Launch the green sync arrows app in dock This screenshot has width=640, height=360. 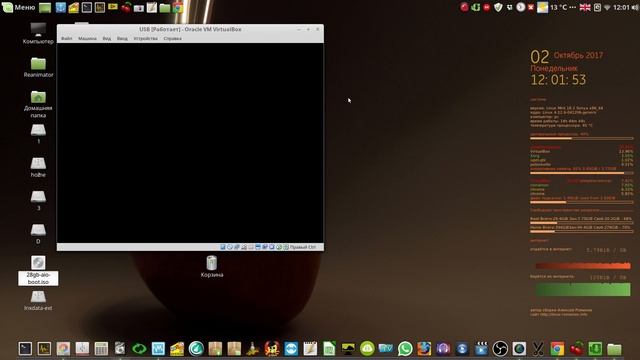[139, 349]
